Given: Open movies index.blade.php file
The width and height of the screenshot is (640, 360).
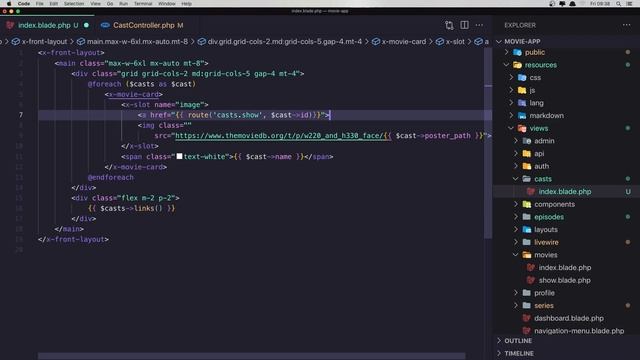Looking at the screenshot, I should [564, 267].
